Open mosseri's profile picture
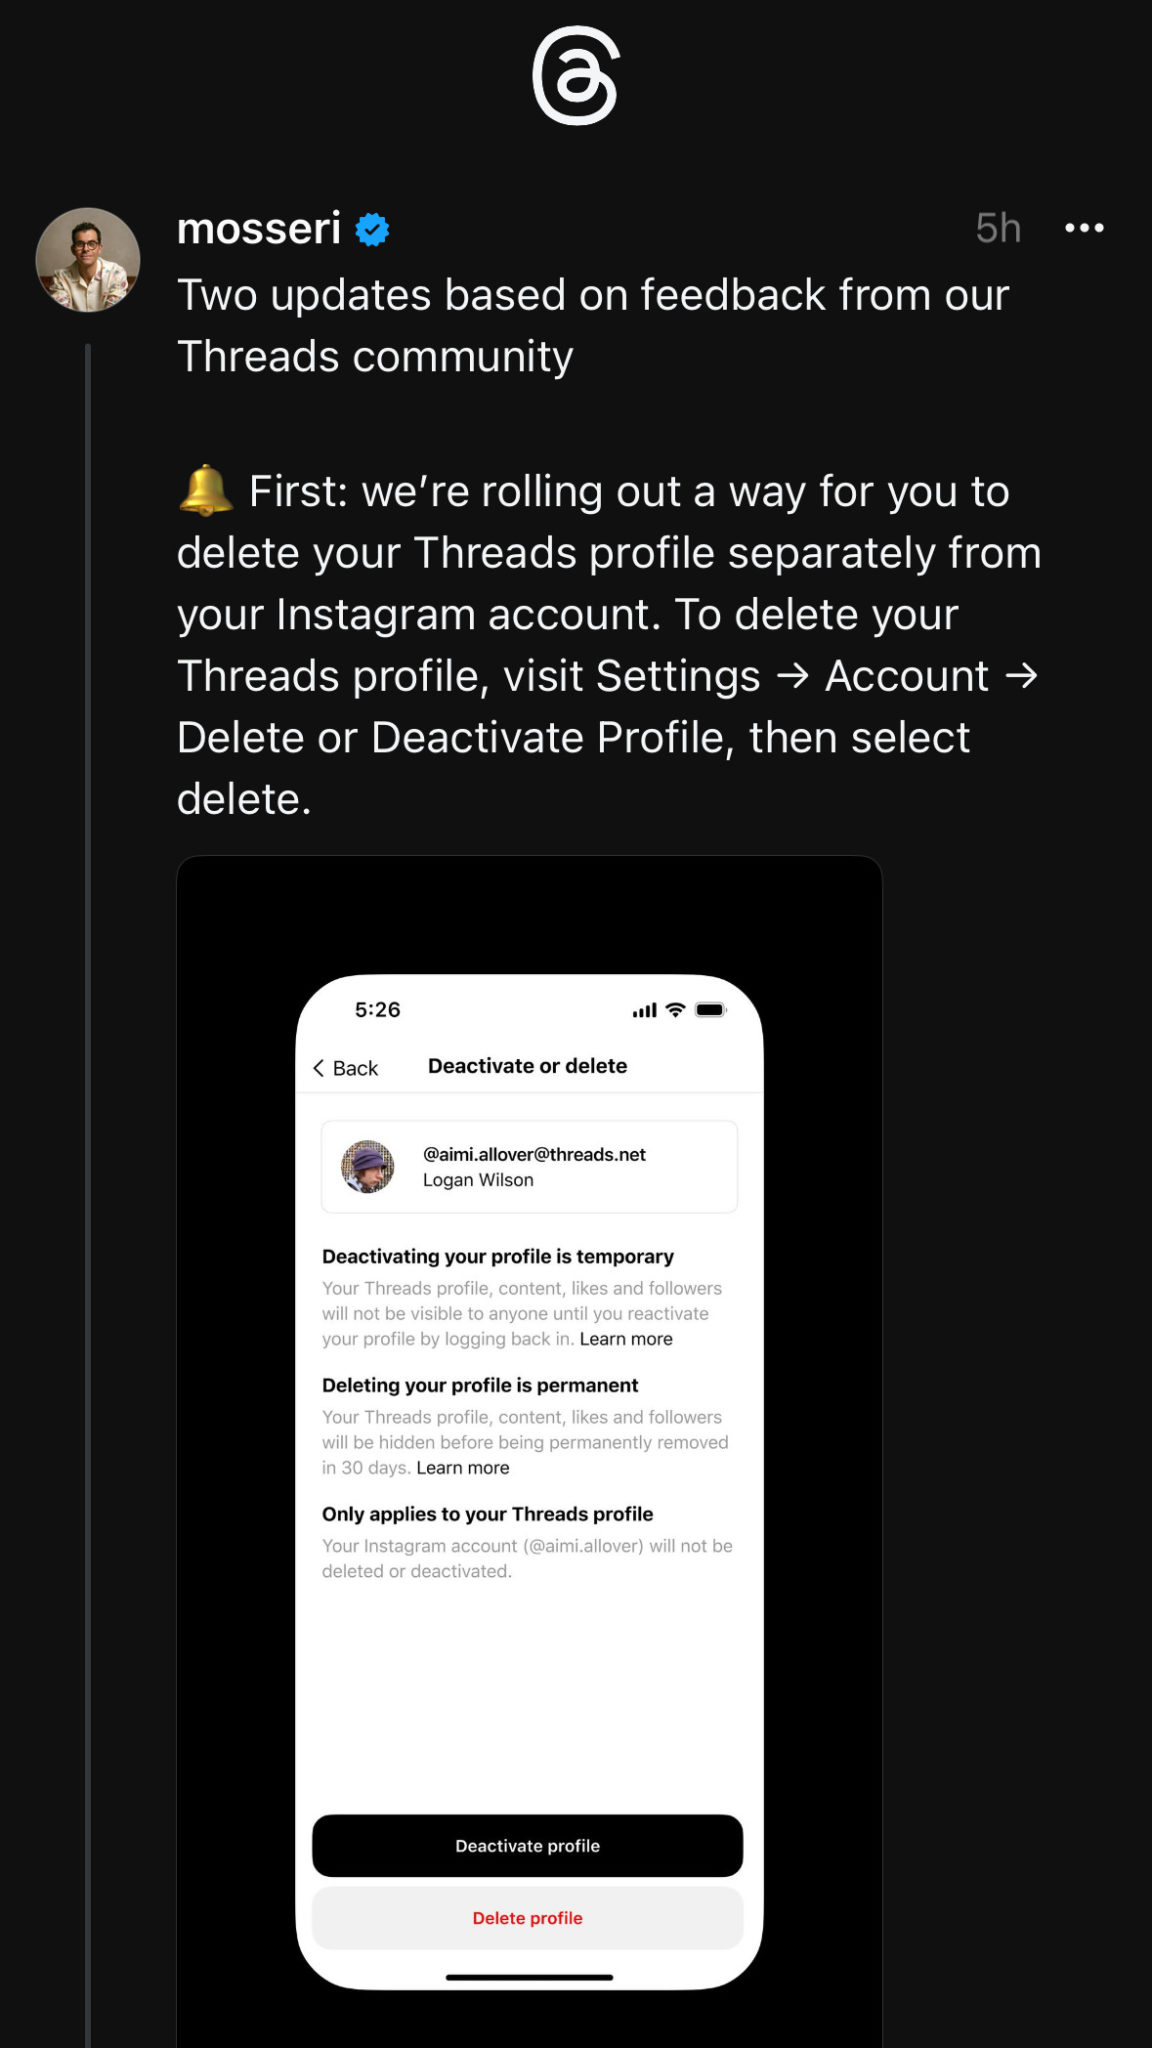 (x=88, y=260)
